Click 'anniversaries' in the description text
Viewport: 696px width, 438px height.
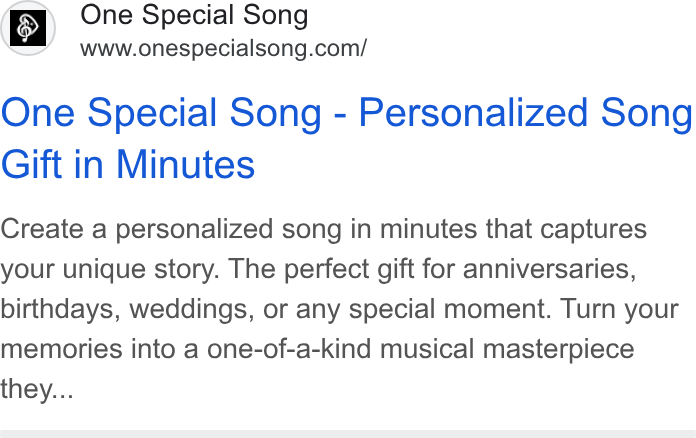(x=550, y=269)
